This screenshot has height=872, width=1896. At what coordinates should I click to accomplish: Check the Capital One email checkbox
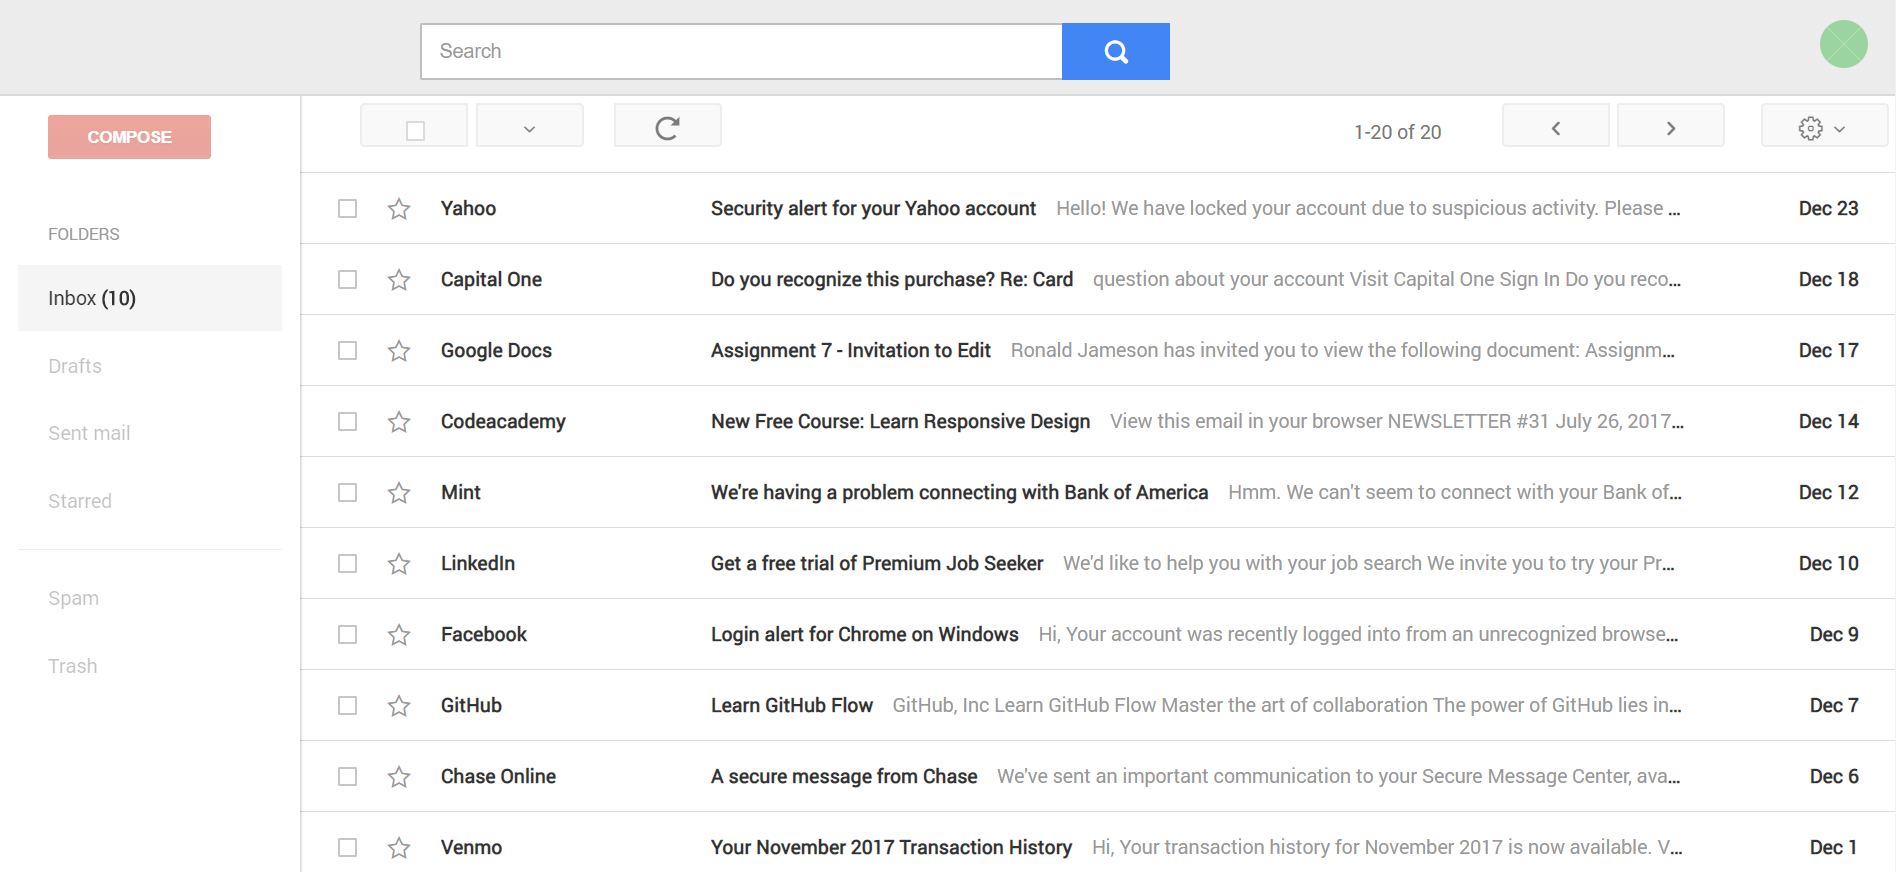point(347,279)
